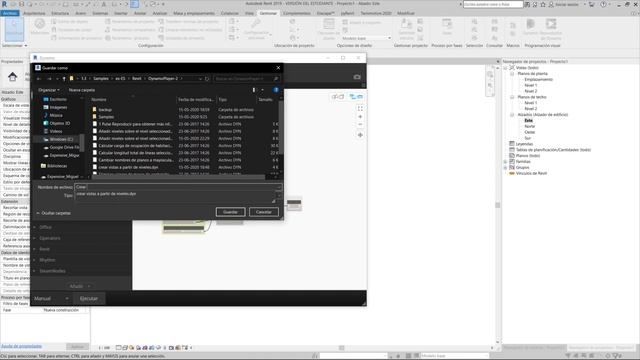Image resolution: width=640 pixels, height=360 pixels.
Task: Click the blue help icon in save dialog
Action: click(x=276, y=90)
